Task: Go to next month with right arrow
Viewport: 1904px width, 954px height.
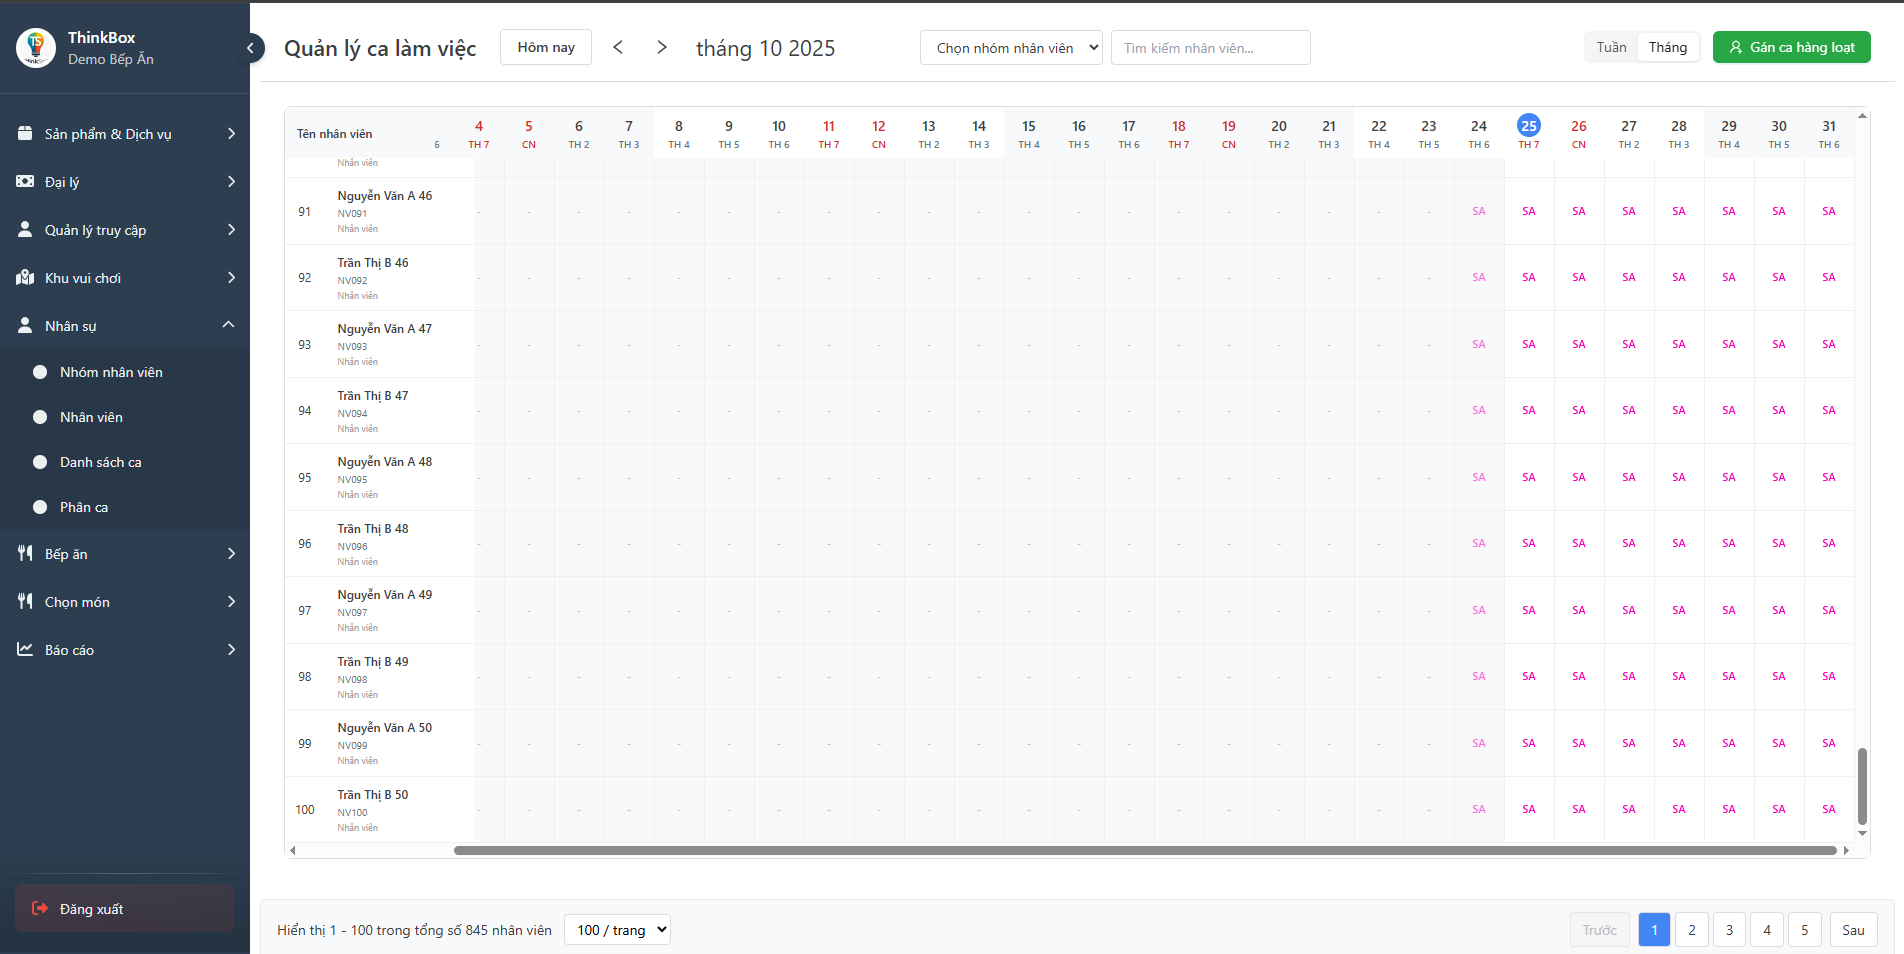Action: pyautogui.click(x=662, y=47)
